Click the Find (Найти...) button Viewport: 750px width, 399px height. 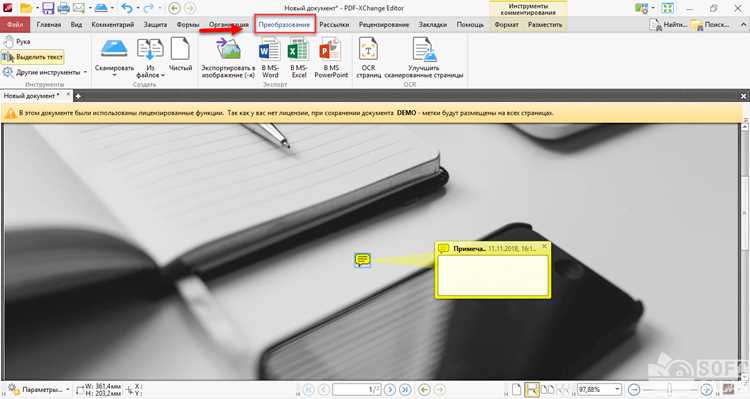669,24
